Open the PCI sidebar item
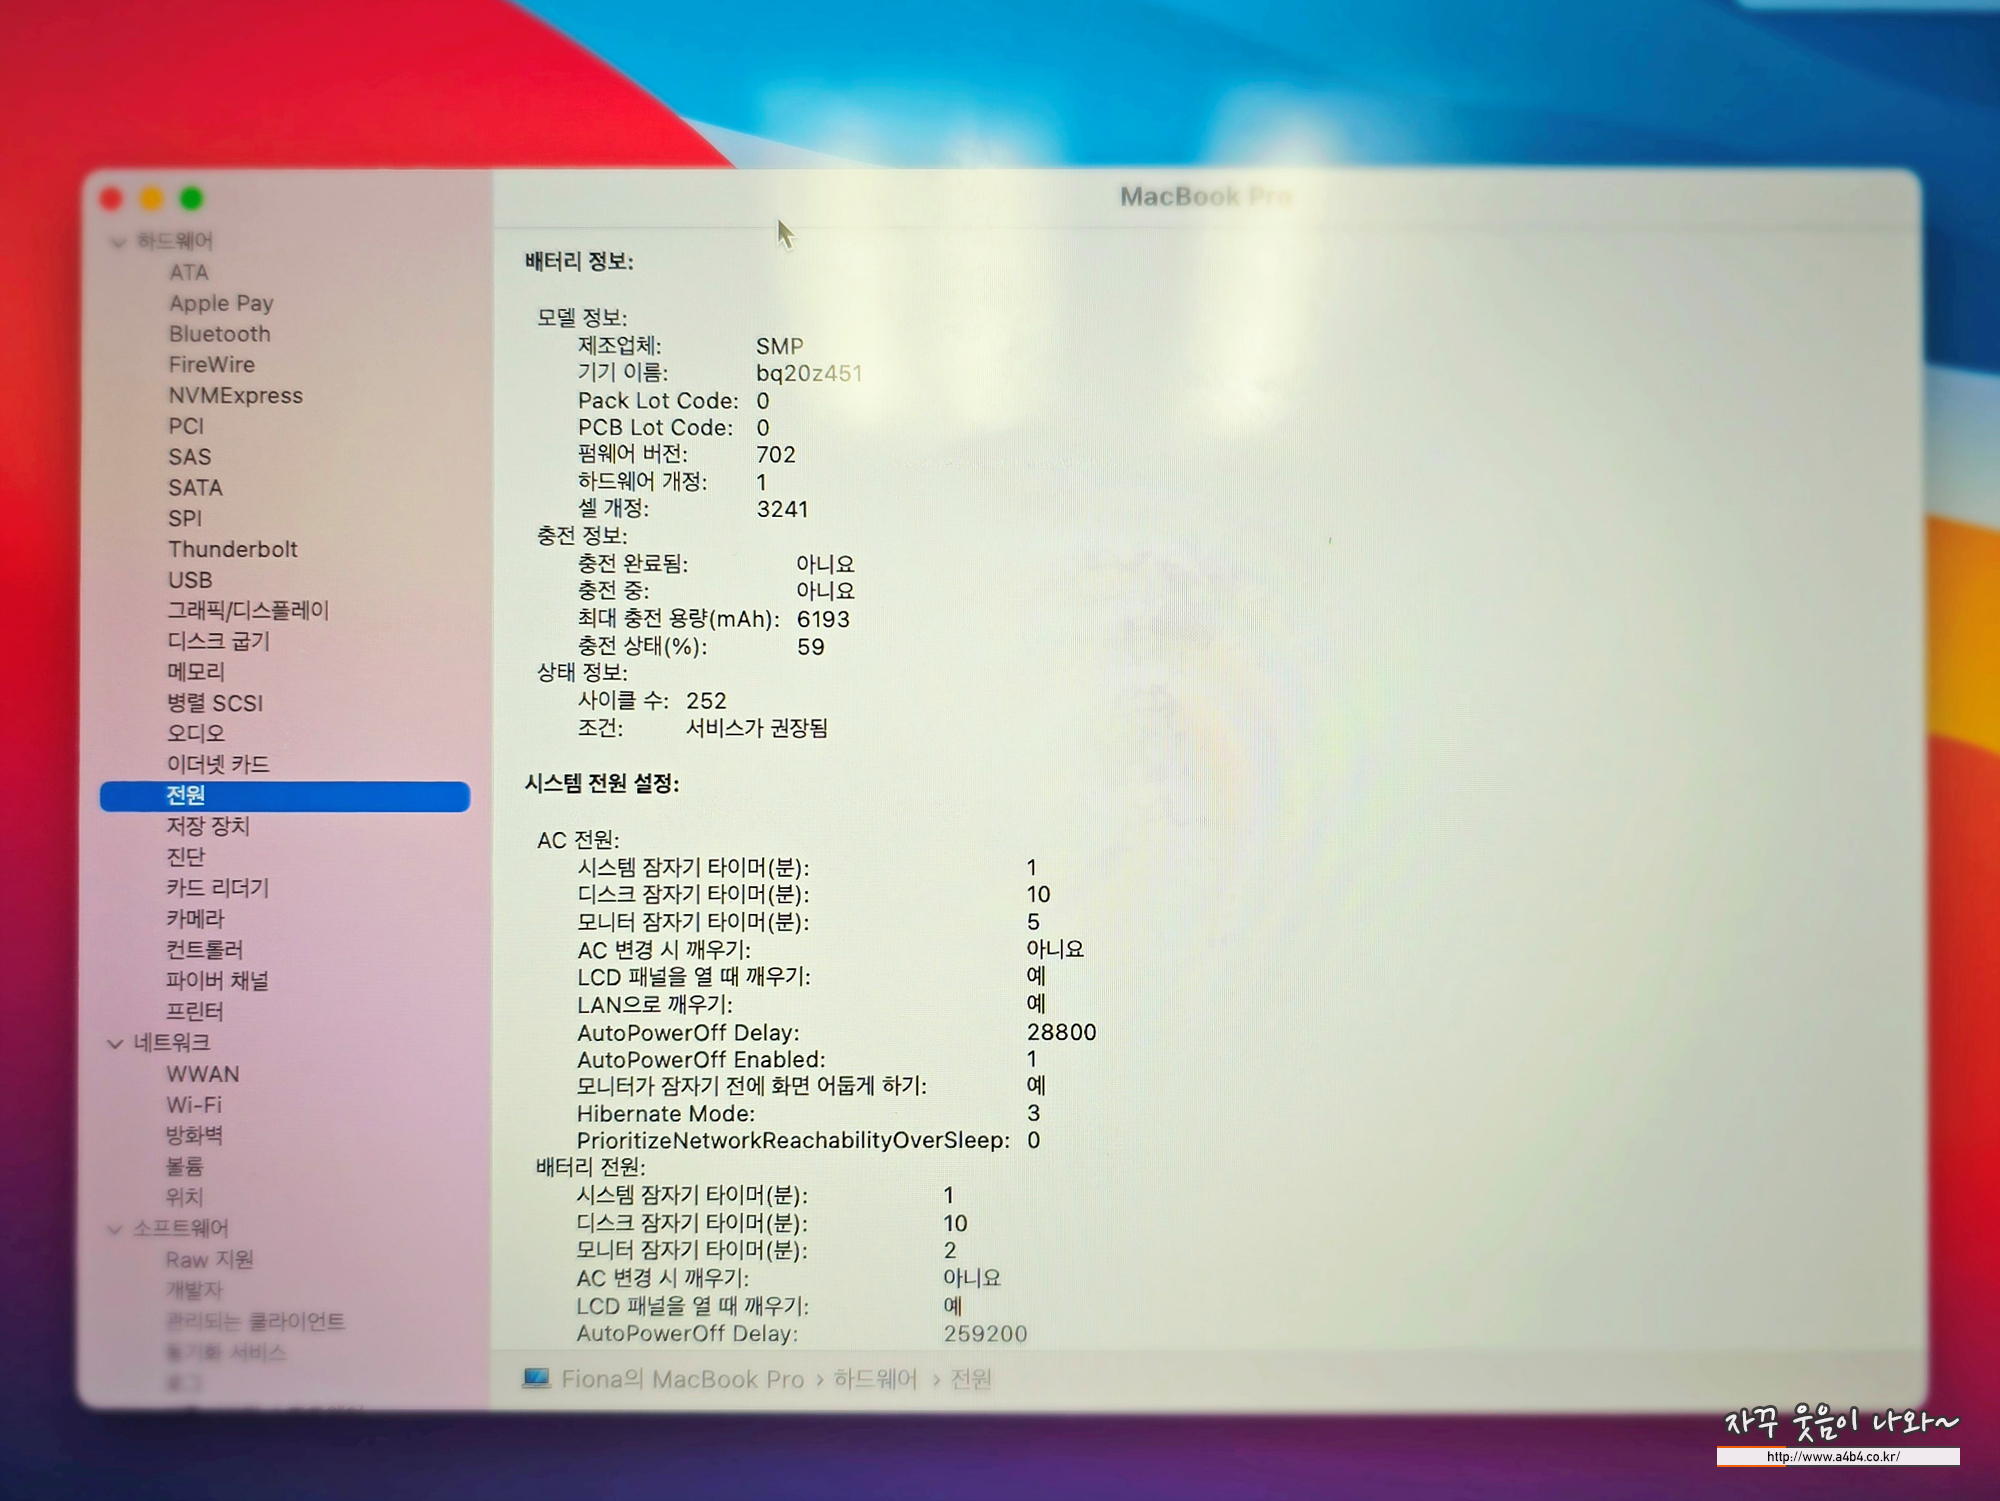 pos(186,427)
